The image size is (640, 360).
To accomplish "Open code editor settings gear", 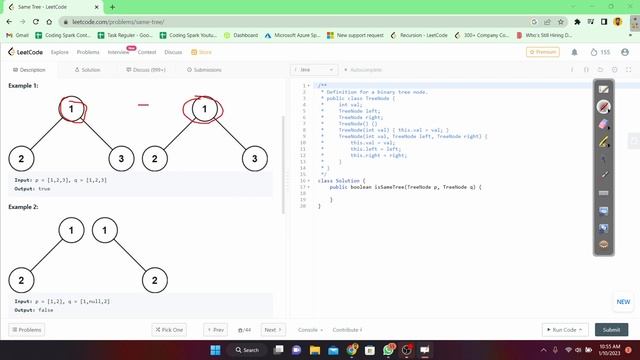I will coord(614,70).
